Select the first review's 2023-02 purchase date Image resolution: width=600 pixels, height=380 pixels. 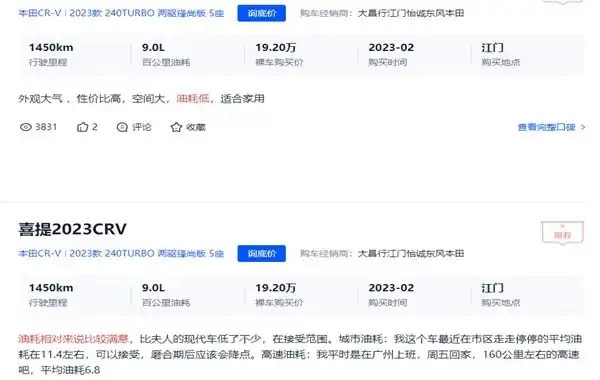click(391, 47)
